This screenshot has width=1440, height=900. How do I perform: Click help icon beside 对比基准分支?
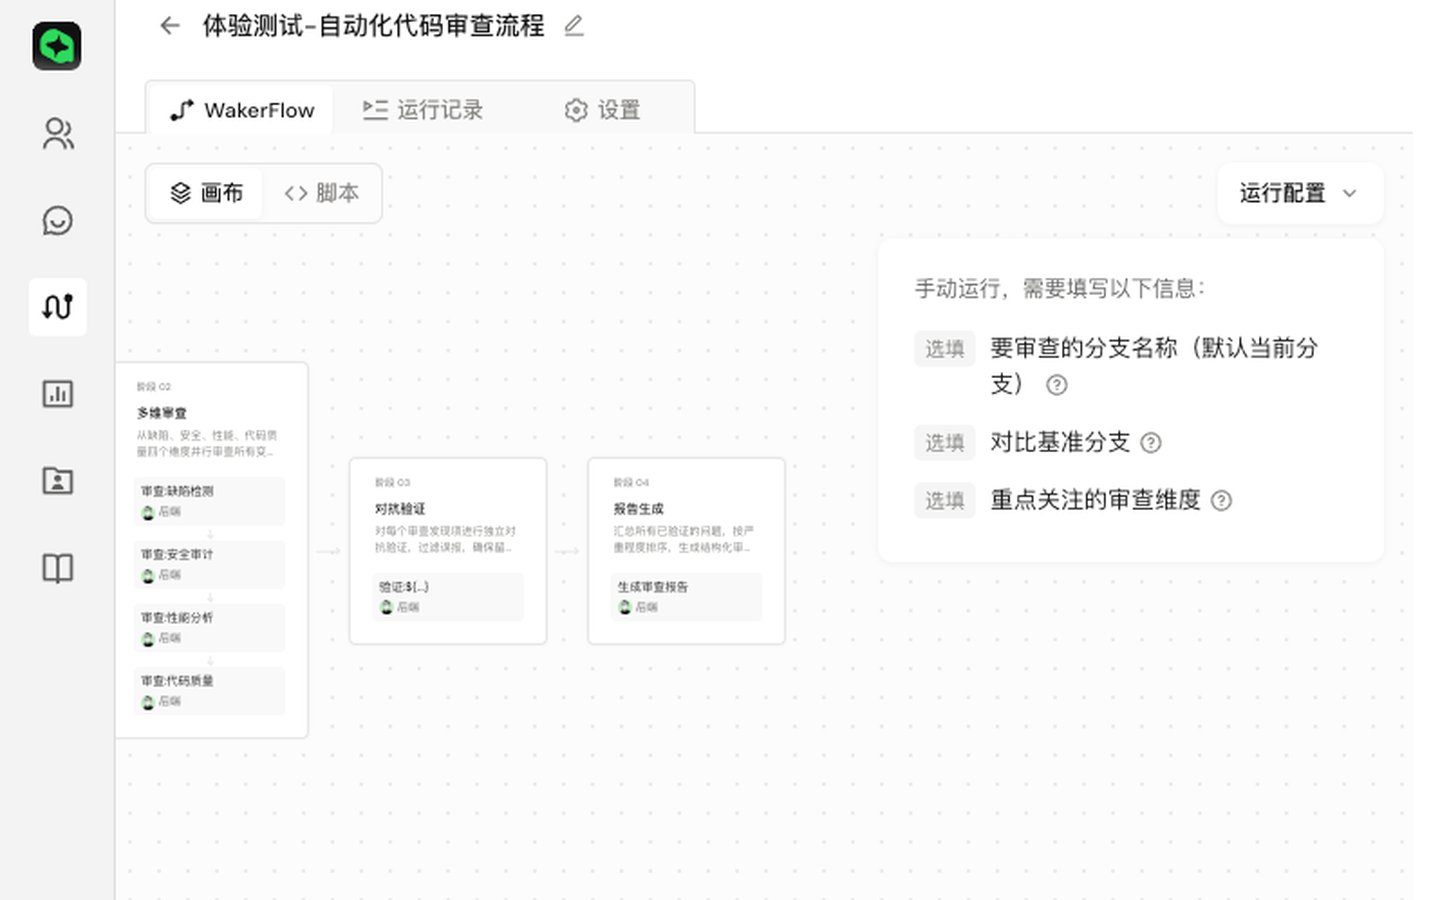pos(1151,443)
